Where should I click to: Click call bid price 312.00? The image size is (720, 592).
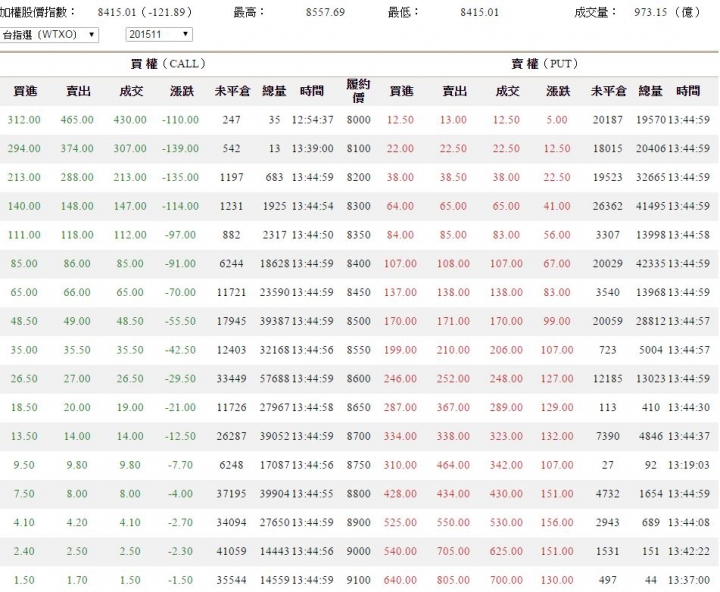tap(24, 120)
